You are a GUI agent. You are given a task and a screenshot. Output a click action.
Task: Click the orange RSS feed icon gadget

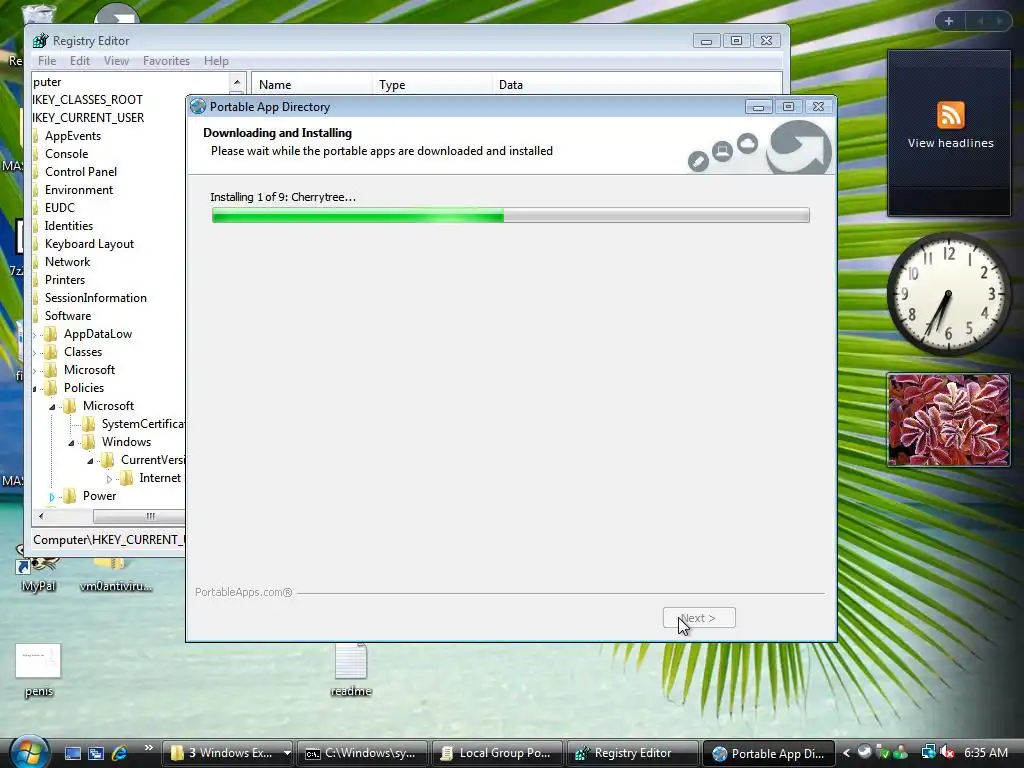[950, 115]
